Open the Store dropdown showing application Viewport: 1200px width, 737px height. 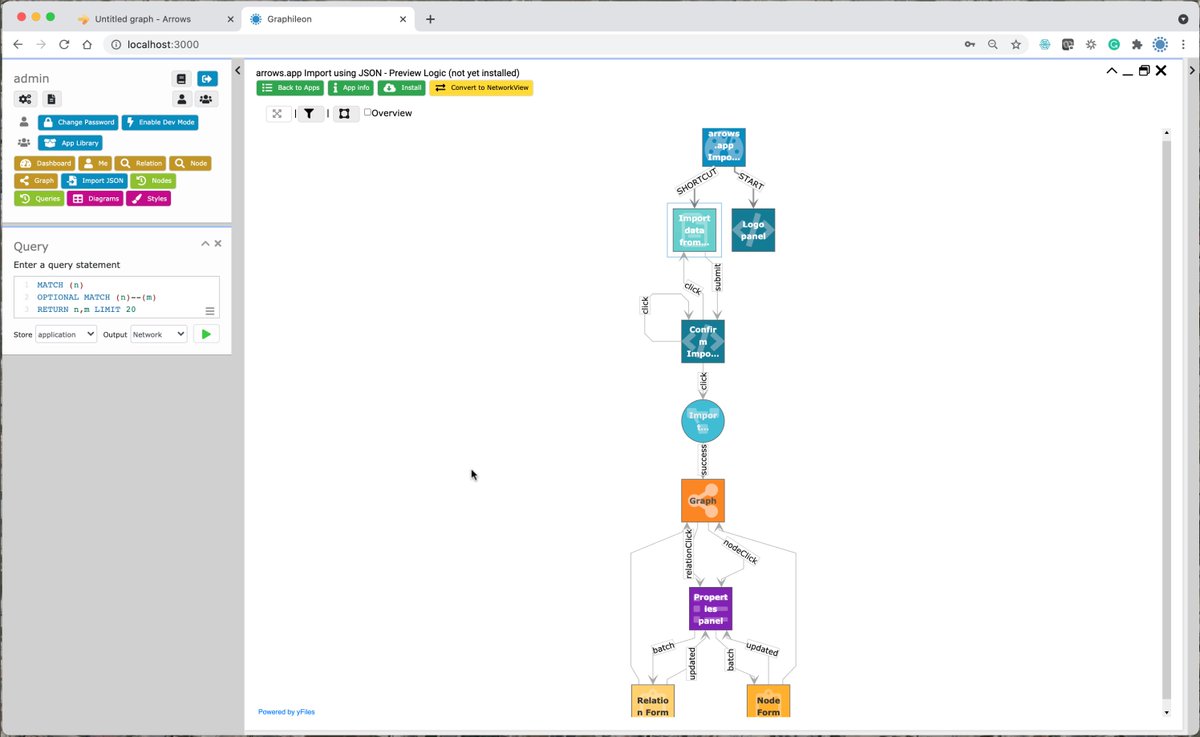(66, 334)
